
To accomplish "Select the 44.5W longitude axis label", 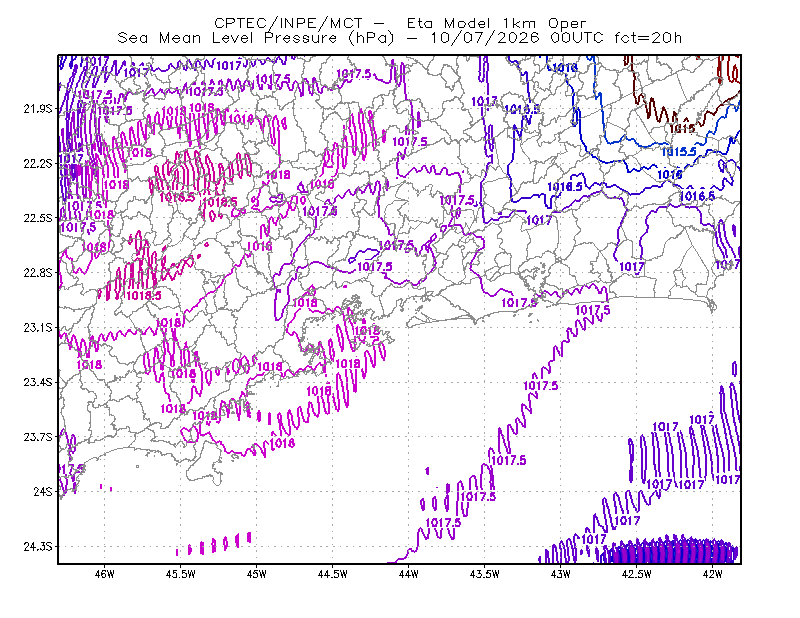I will (333, 574).
